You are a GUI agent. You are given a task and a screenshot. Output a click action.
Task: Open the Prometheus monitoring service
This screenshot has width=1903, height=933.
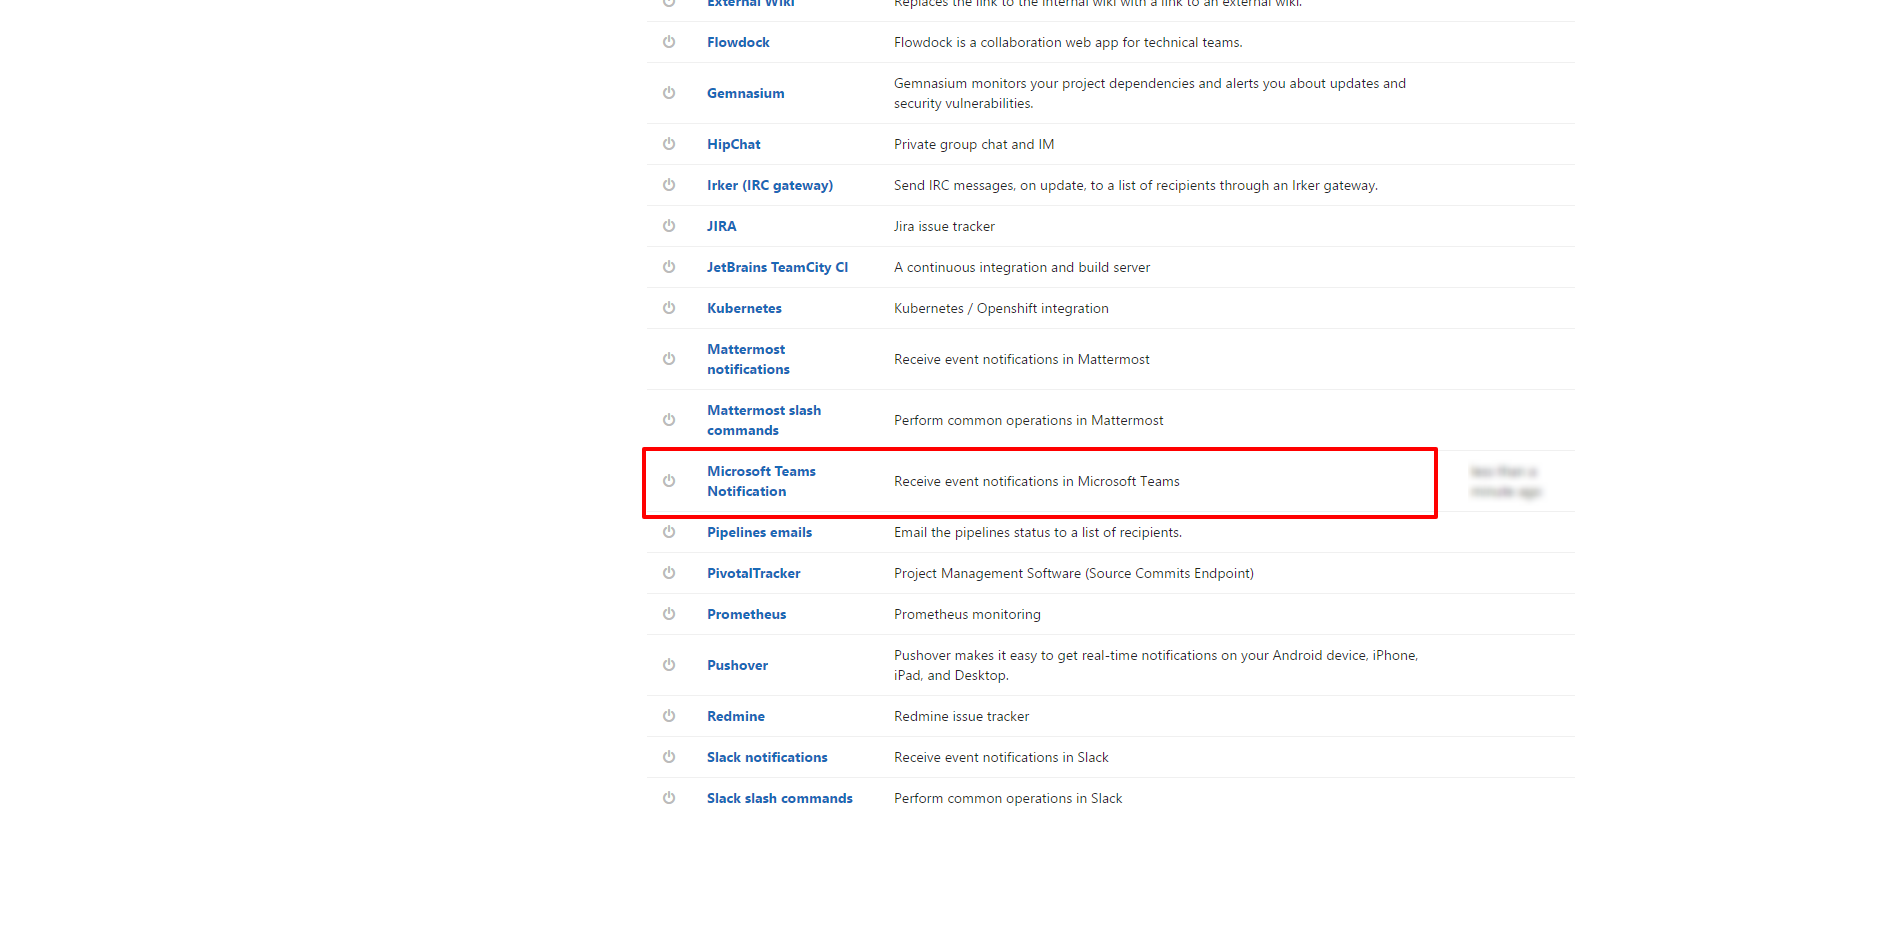coord(747,614)
